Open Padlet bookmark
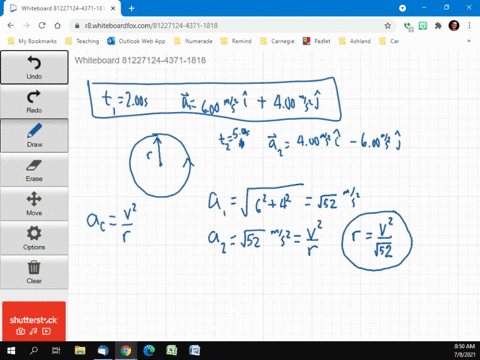480x360 pixels. [316, 41]
